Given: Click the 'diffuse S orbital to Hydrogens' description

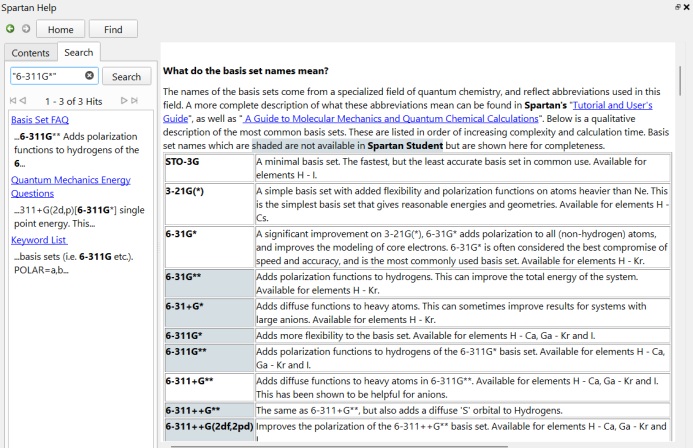Looking at the screenshot, I should [463, 410].
